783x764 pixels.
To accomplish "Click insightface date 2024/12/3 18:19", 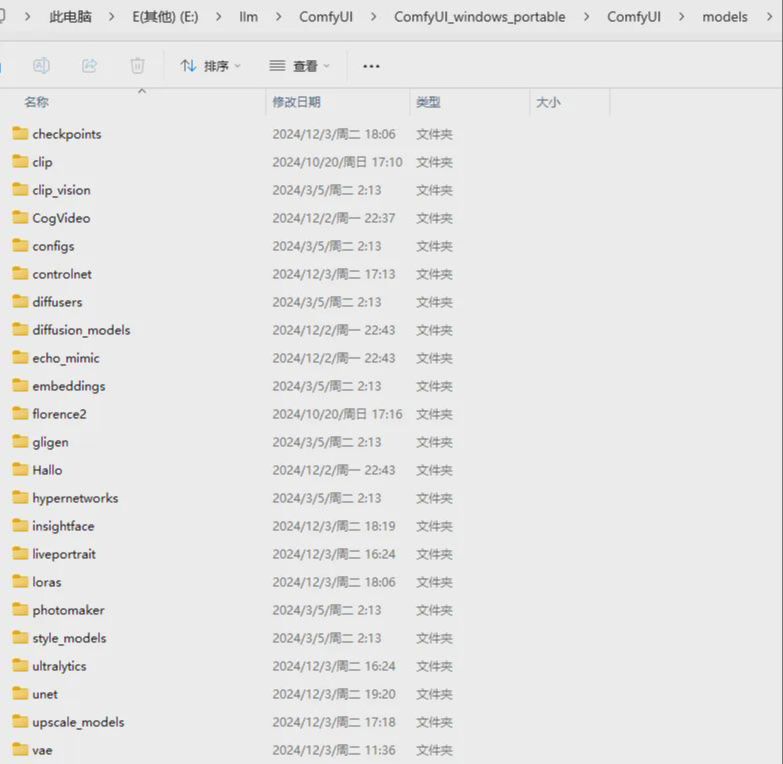I will pyautogui.click(x=334, y=526).
